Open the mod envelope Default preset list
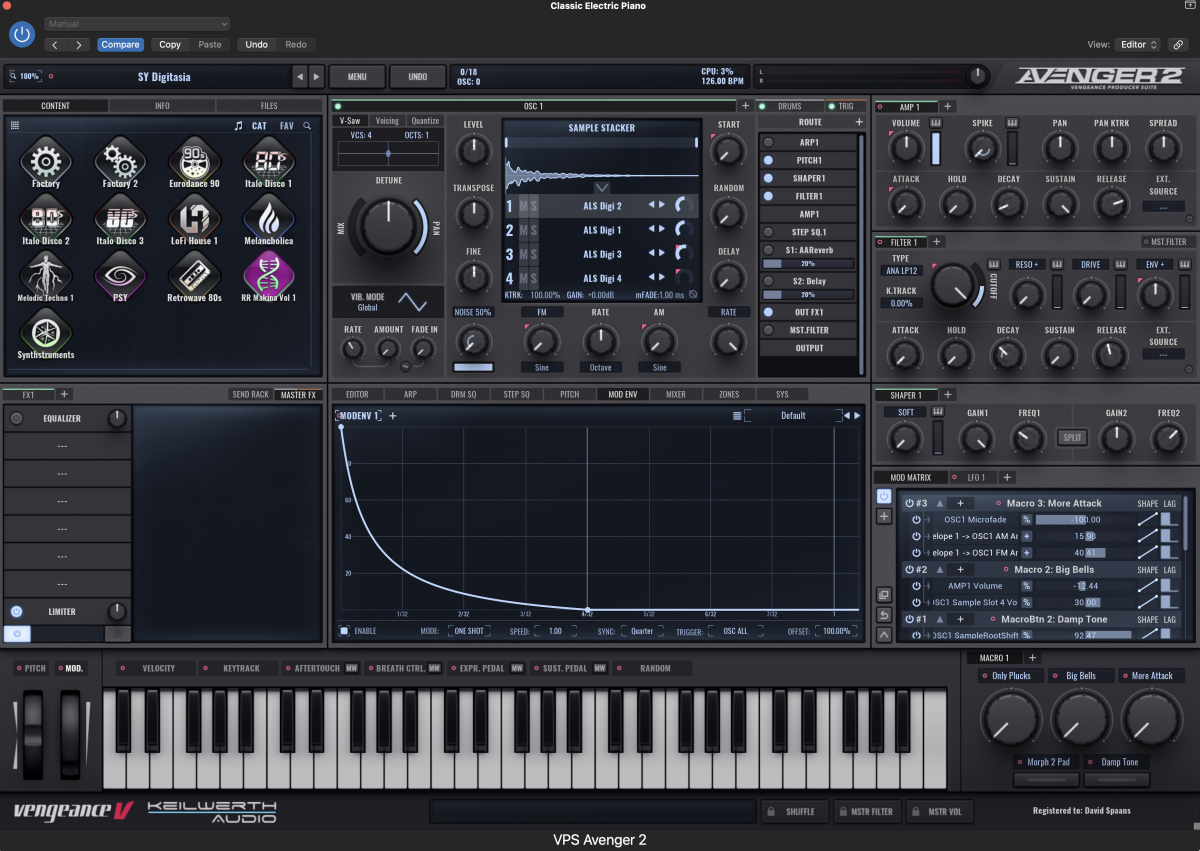 click(793, 415)
